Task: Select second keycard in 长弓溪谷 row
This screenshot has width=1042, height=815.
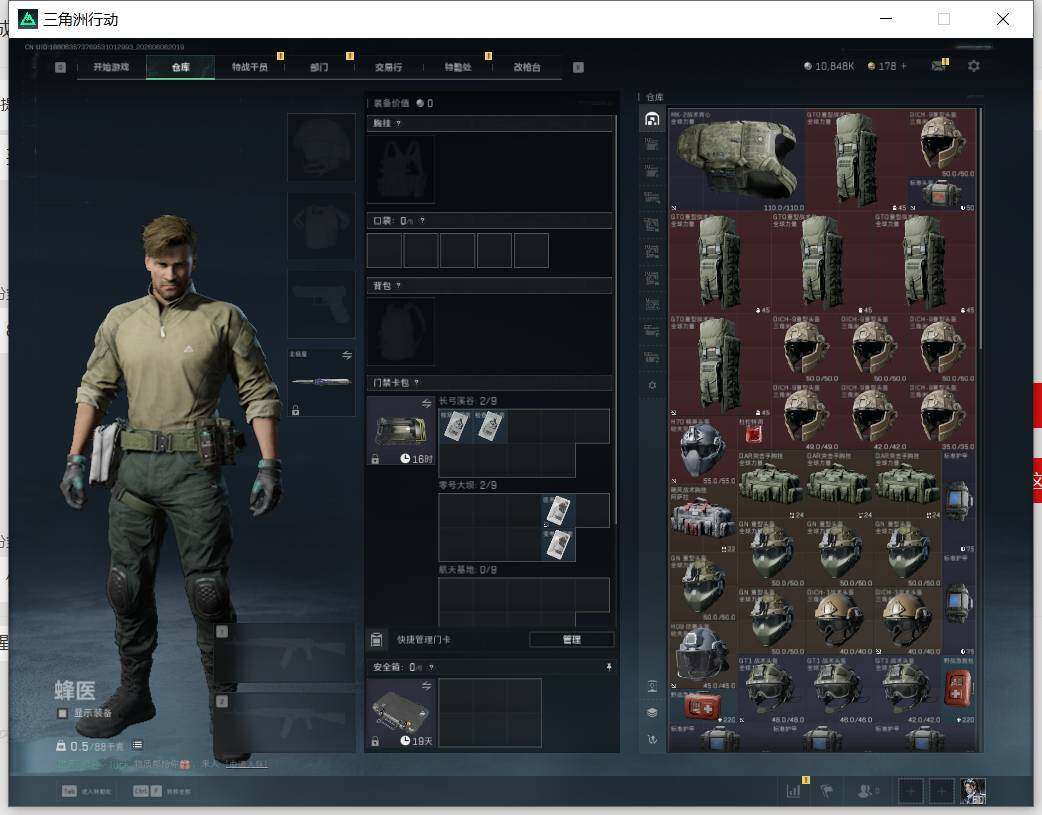Action: [x=490, y=426]
